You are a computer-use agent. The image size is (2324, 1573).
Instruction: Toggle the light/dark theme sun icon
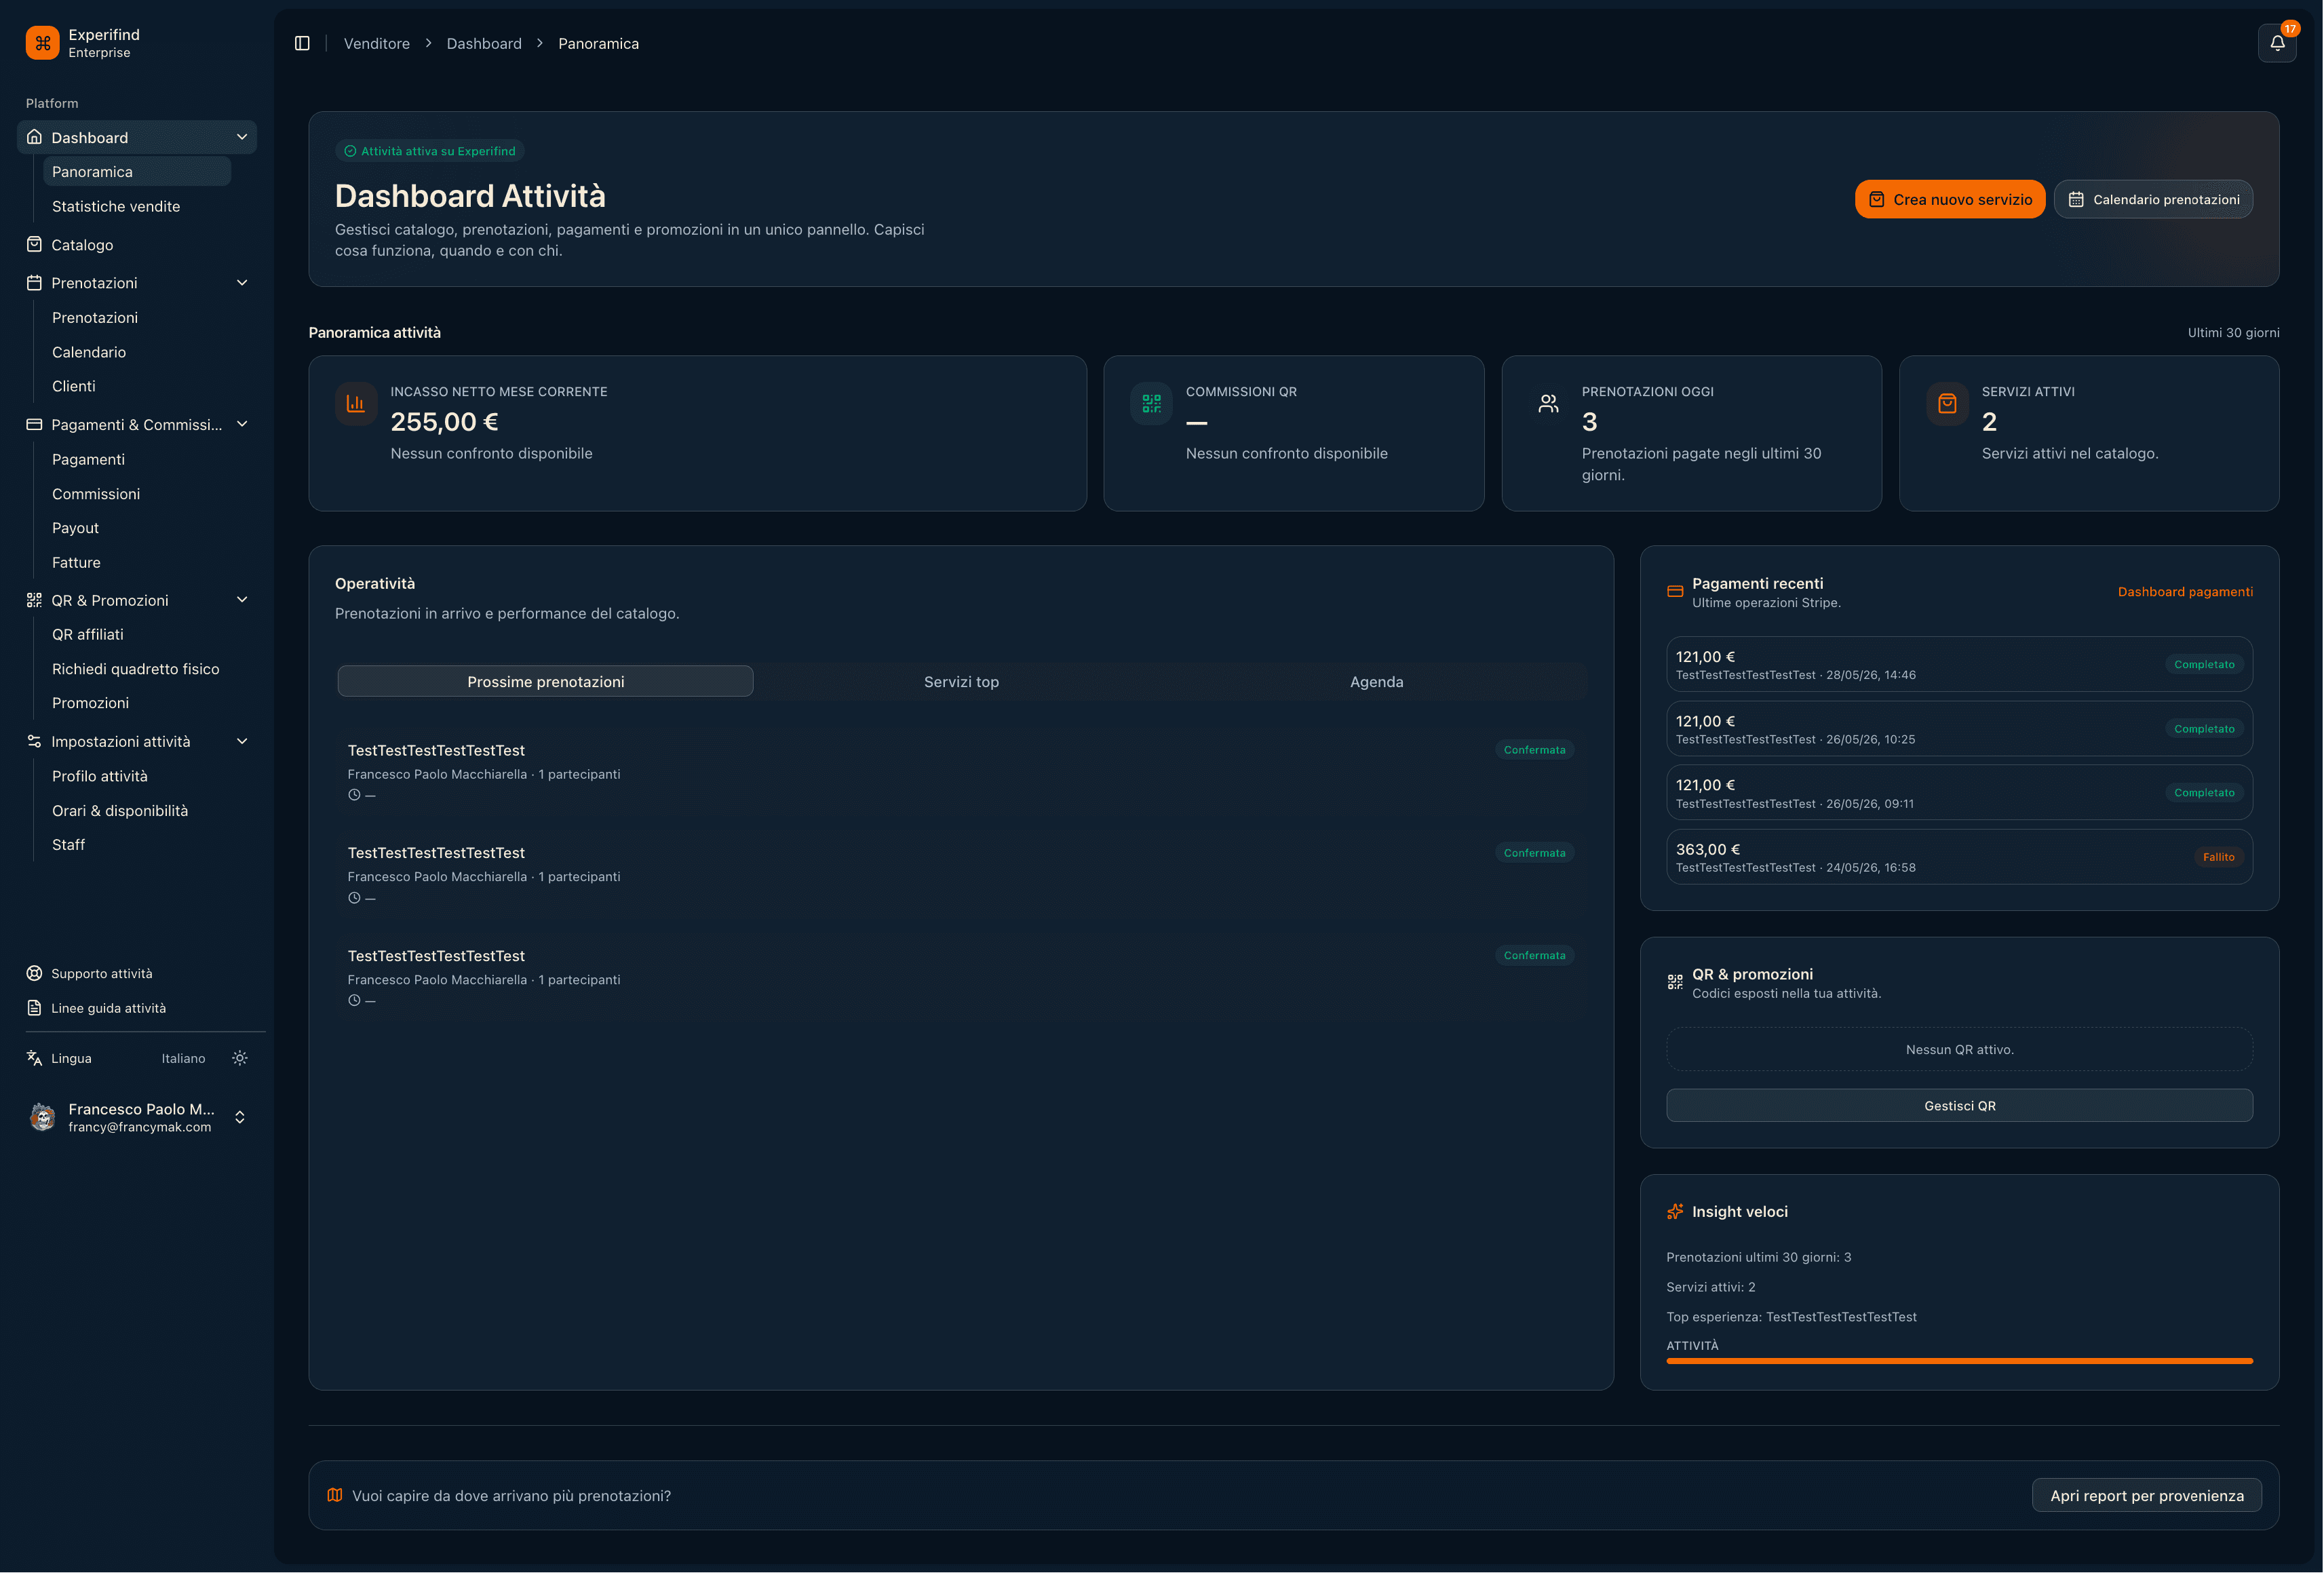point(240,1058)
